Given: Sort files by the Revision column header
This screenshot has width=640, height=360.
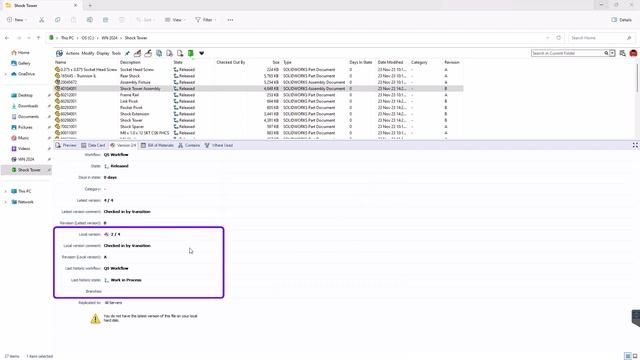Looking at the screenshot, I should 453,62.
